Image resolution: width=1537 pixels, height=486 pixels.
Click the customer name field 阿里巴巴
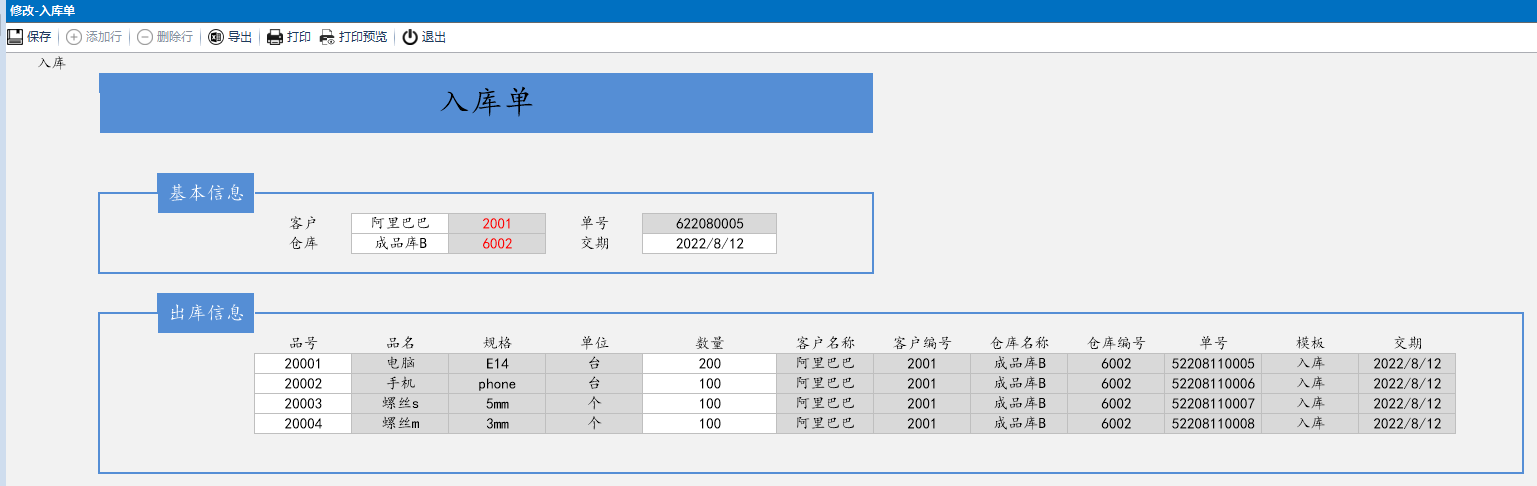tap(400, 223)
